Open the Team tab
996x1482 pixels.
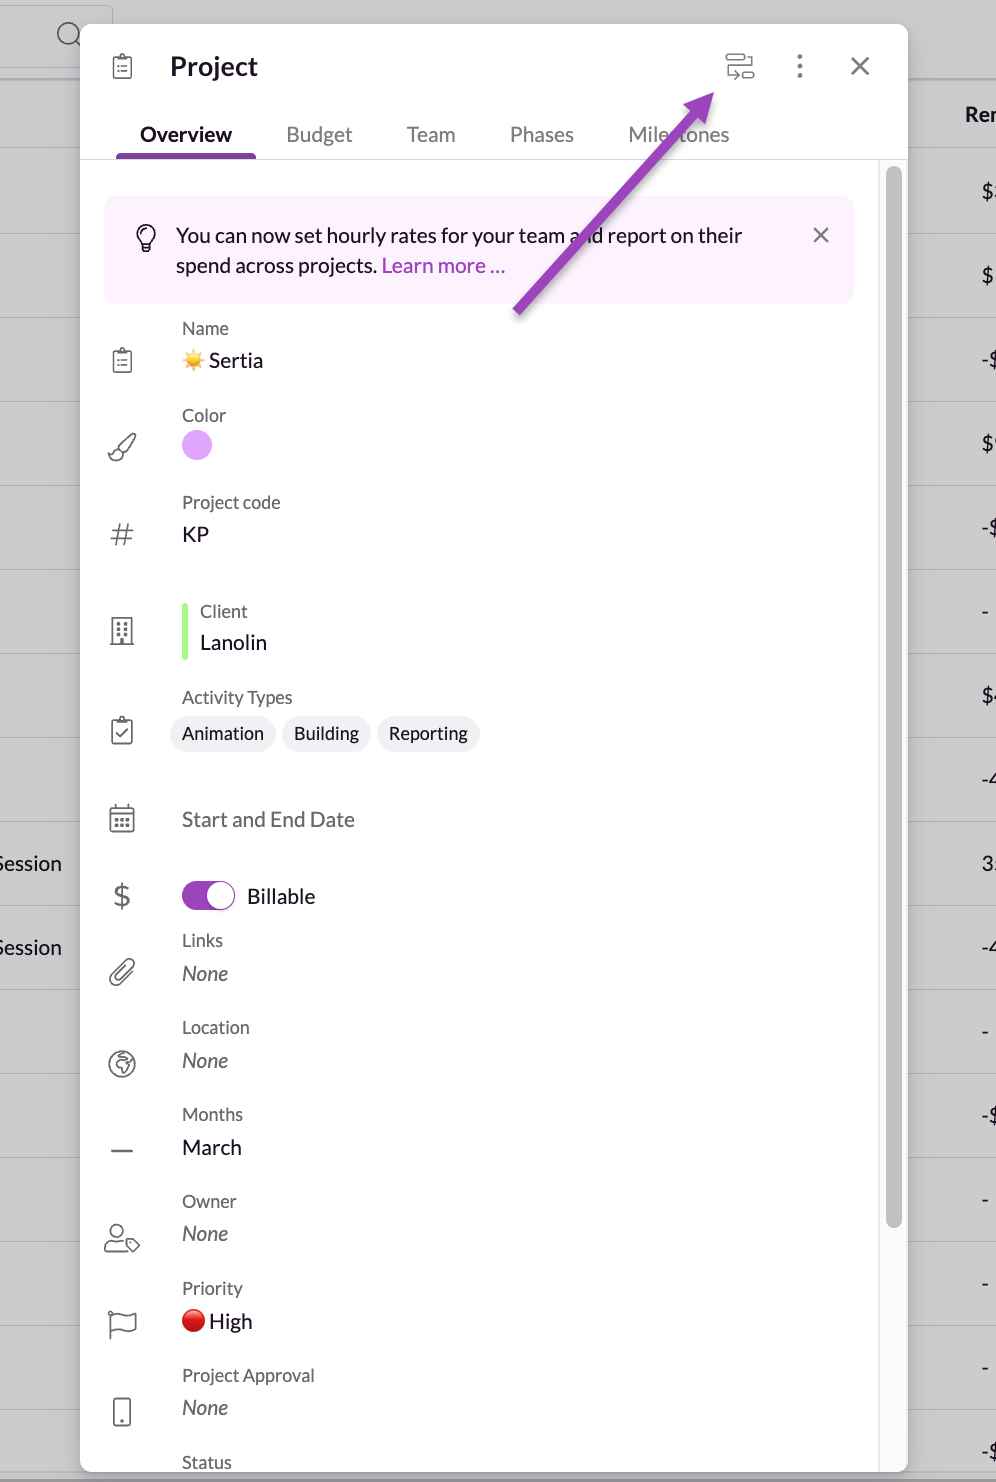click(x=431, y=135)
